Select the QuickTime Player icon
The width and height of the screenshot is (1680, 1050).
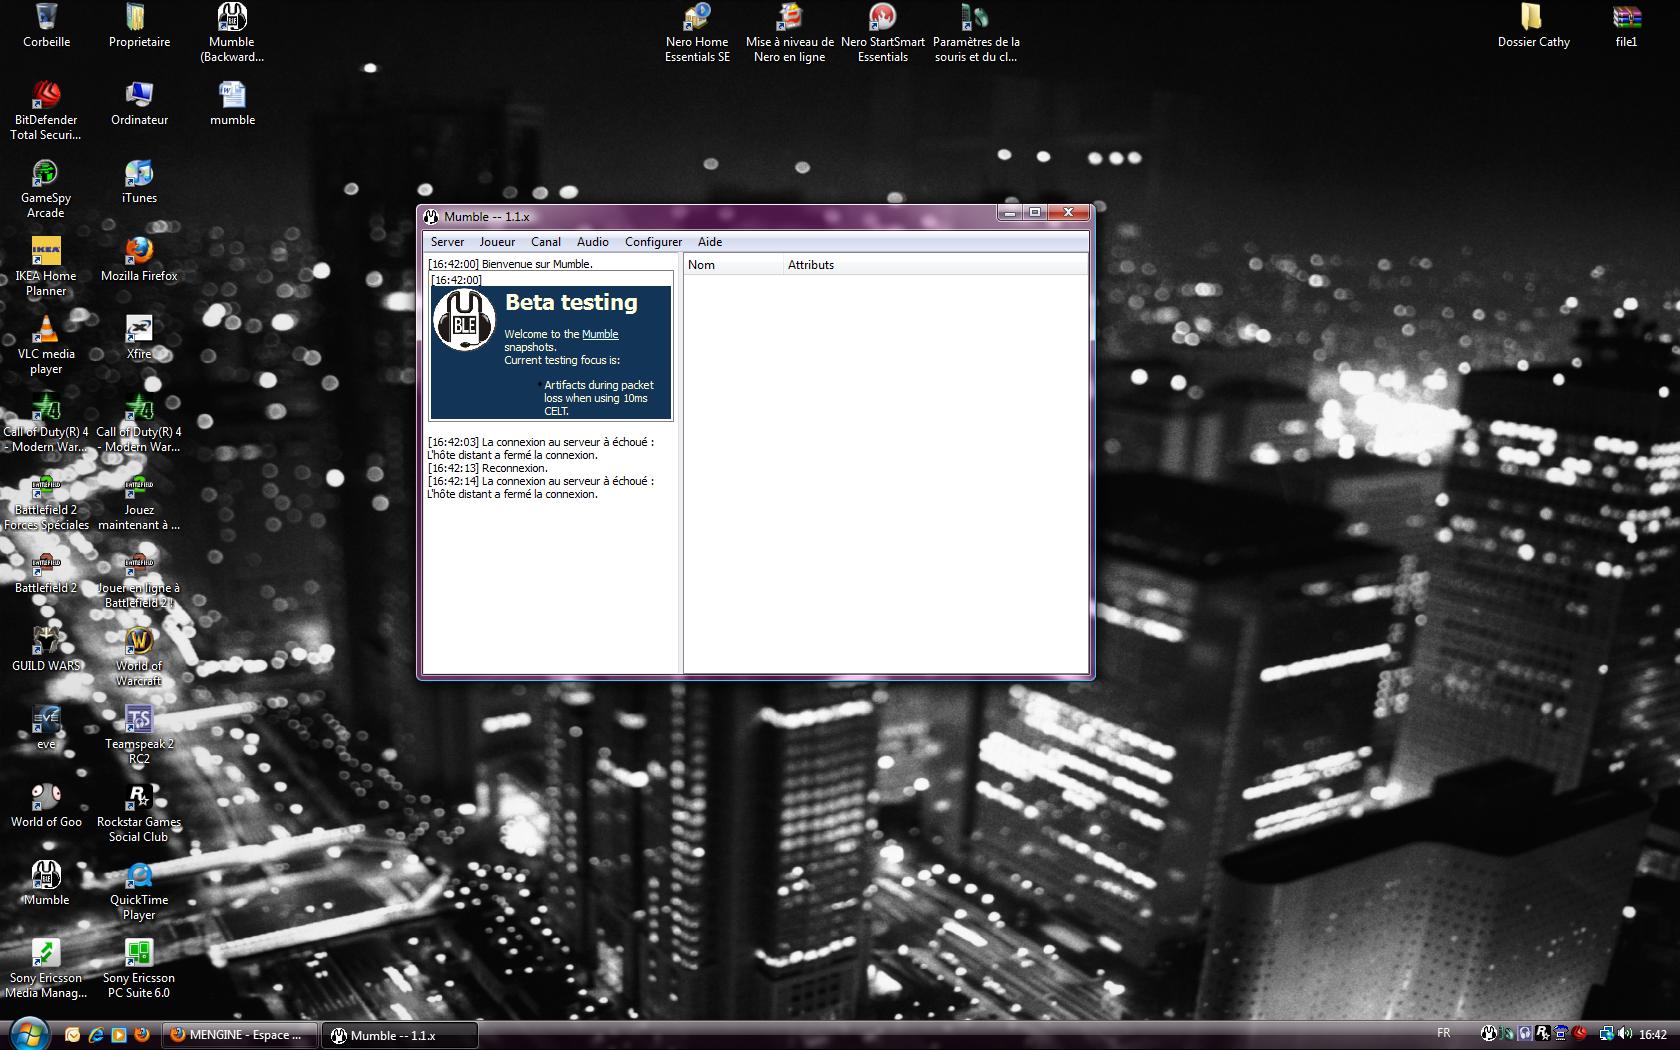tap(139, 890)
